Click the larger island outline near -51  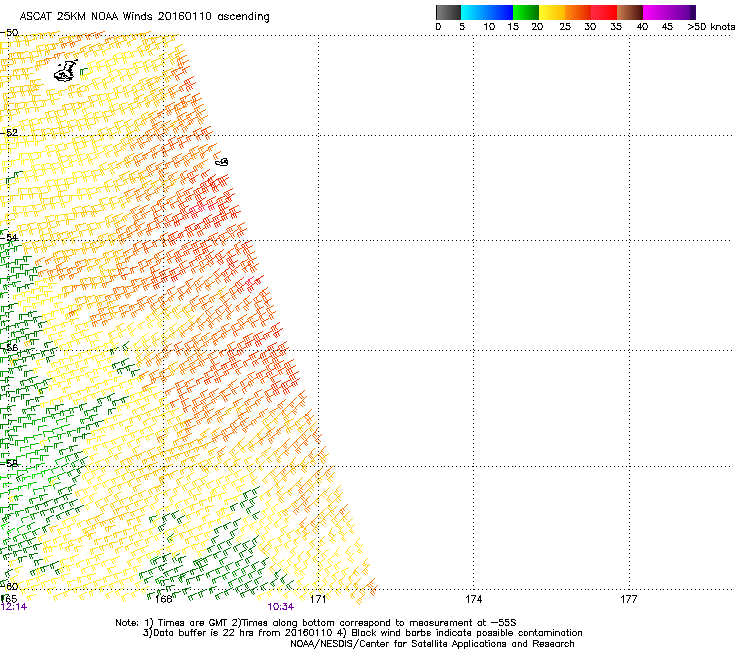tap(66, 71)
